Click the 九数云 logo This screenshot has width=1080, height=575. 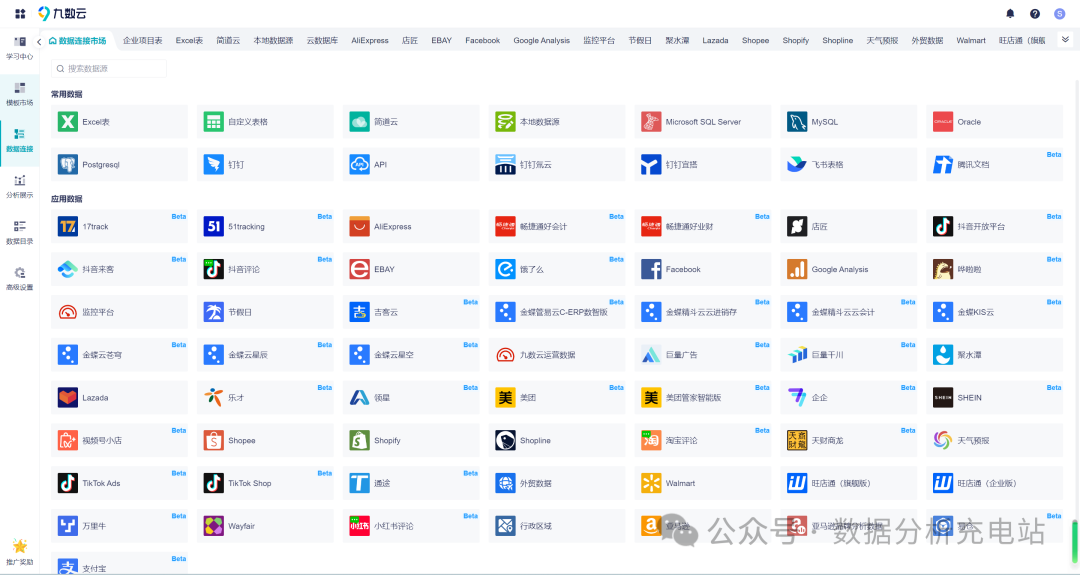[62, 13]
